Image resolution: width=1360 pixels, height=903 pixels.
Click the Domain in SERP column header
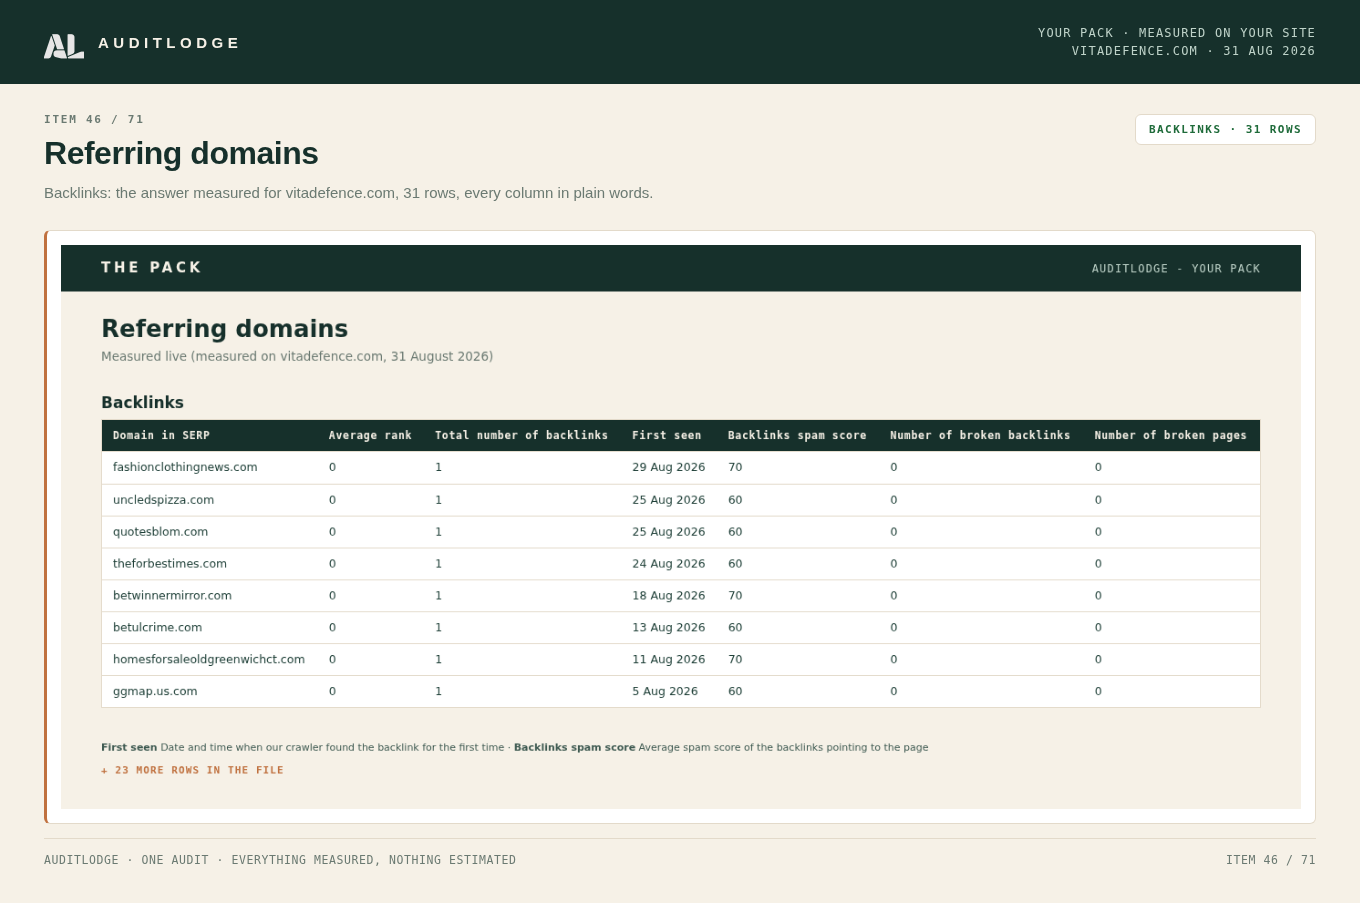[161, 435]
